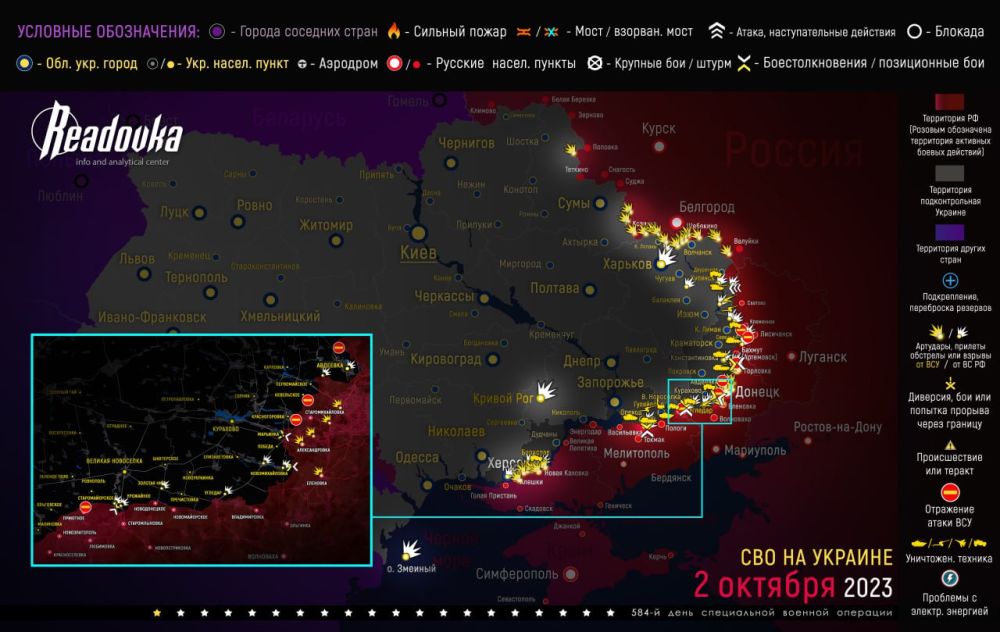This screenshot has height=632, width=1000.
Task: Click the 'Киев' city label
Action: [x=417, y=253]
